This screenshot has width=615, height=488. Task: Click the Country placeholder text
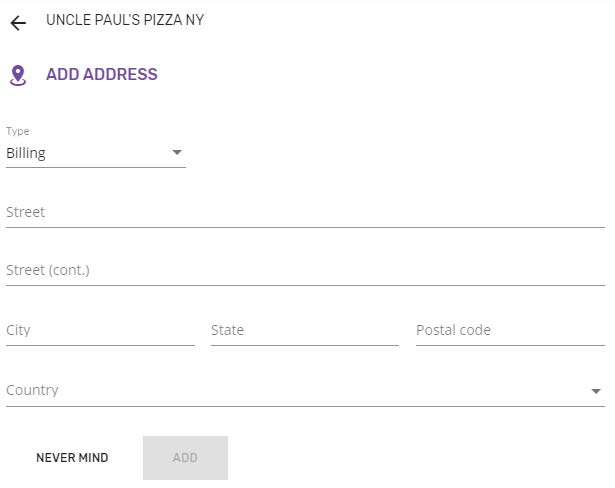tap(32, 390)
